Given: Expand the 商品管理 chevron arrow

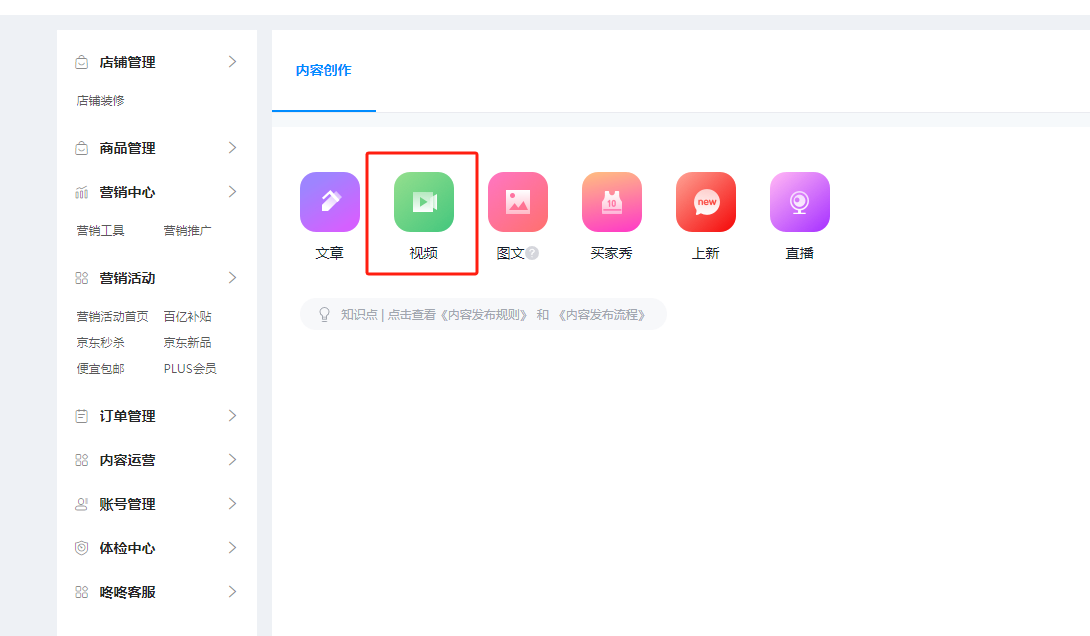Looking at the screenshot, I should coord(232,148).
